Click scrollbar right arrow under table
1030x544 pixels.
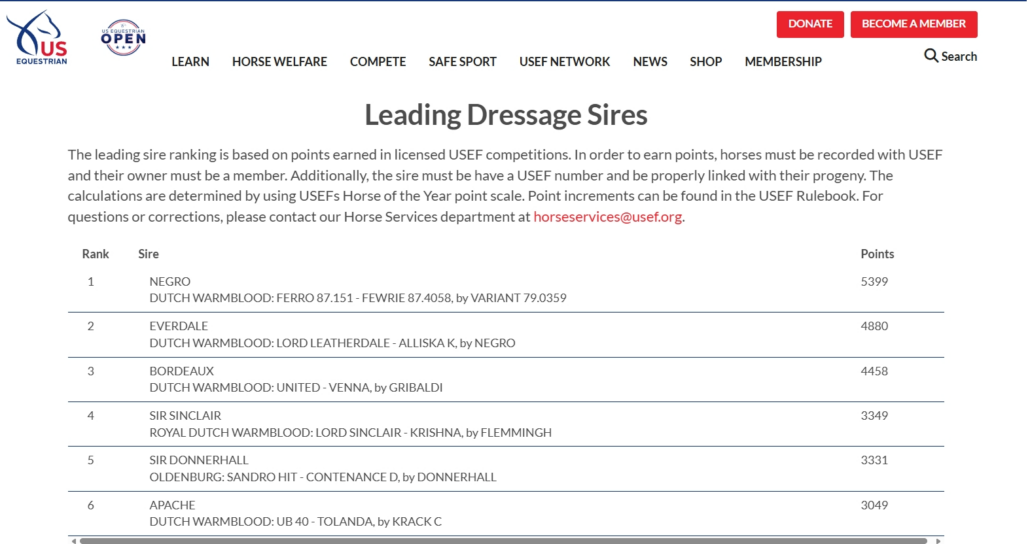click(938, 541)
